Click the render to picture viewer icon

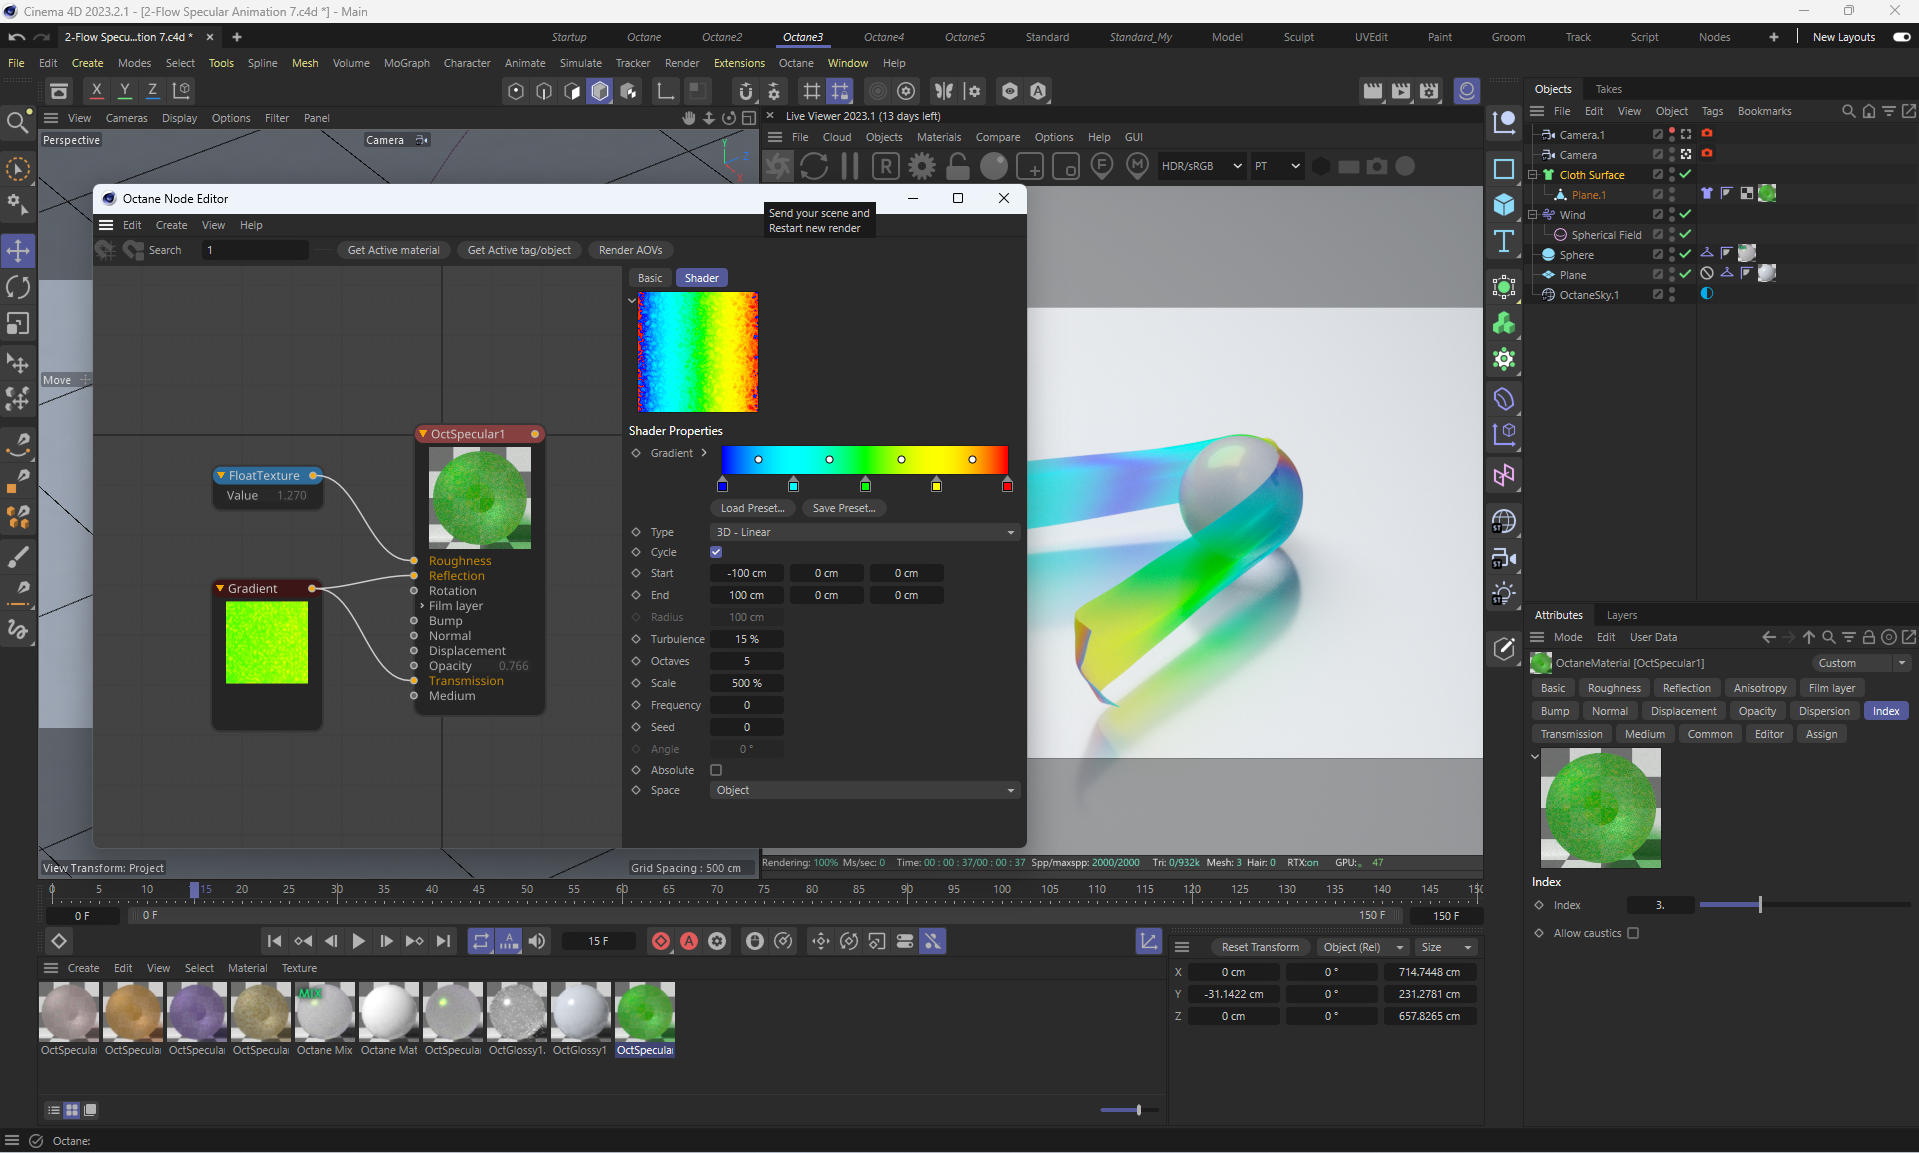pyautogui.click(x=1401, y=91)
